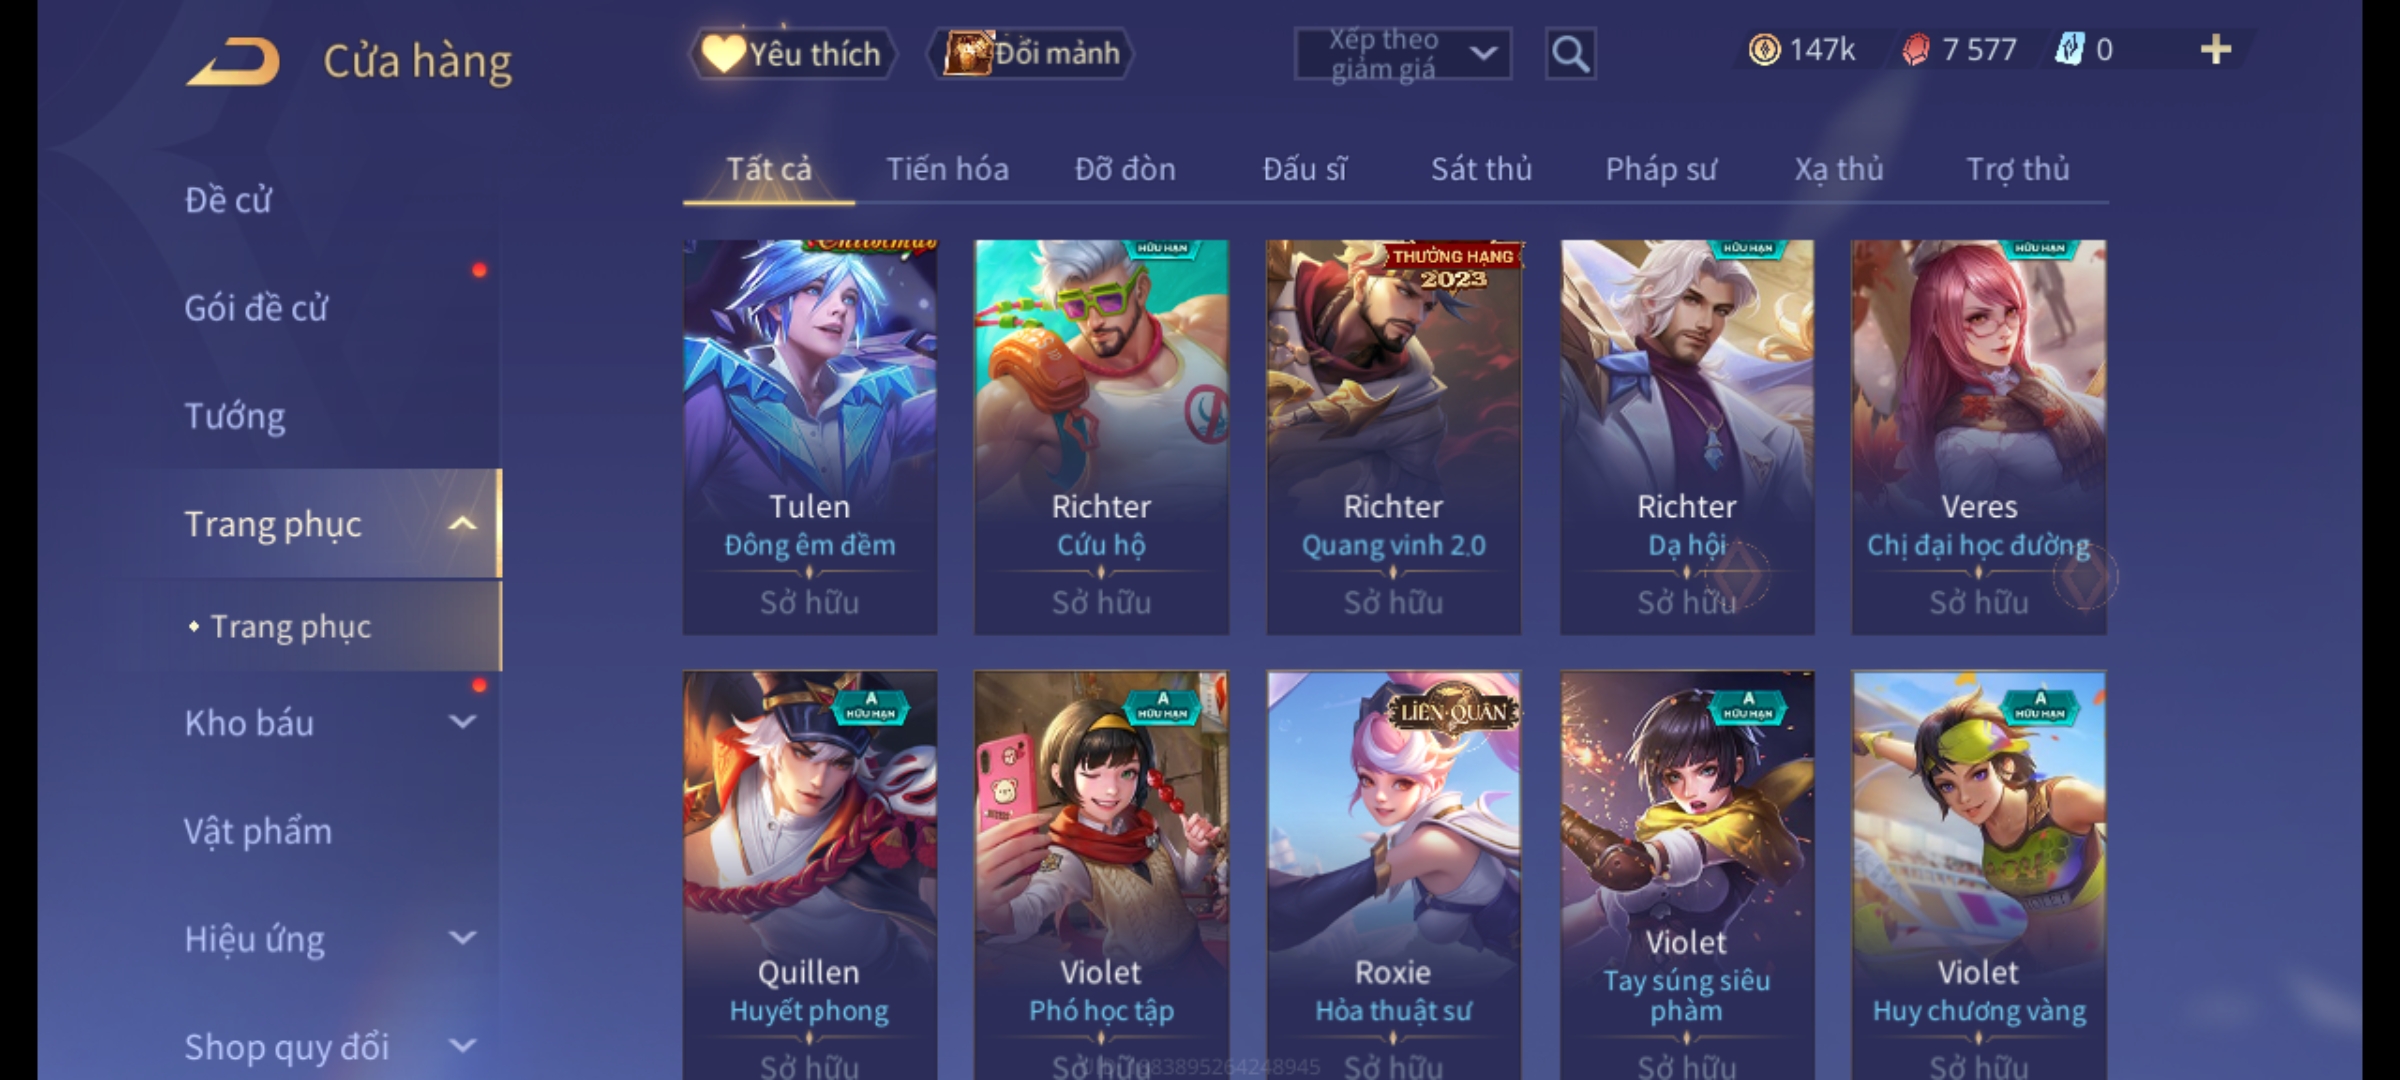
Task: Tap the back arrow icon
Action: click(232, 62)
